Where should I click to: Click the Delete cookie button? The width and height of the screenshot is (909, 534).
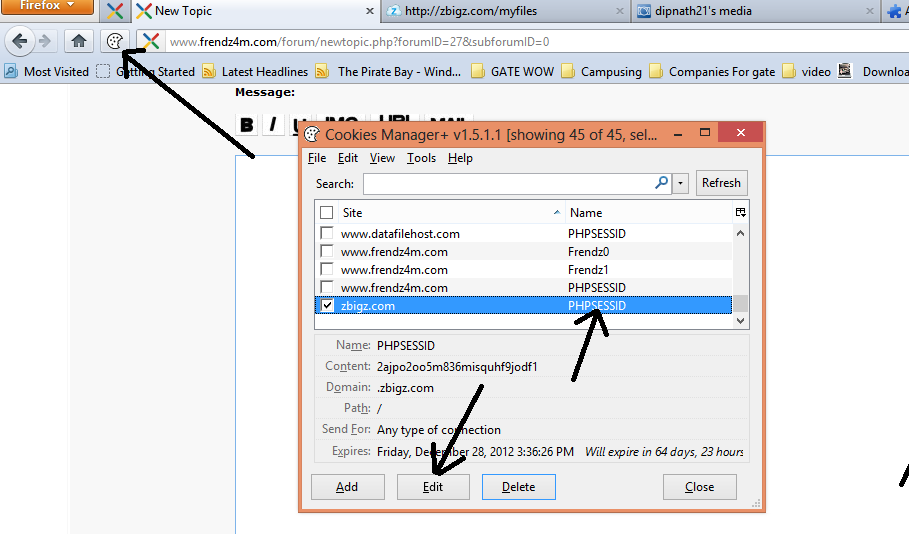518,487
